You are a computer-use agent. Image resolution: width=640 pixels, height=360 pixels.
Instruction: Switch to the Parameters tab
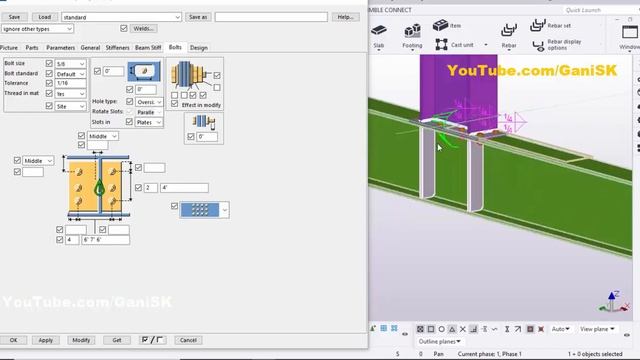(60, 48)
